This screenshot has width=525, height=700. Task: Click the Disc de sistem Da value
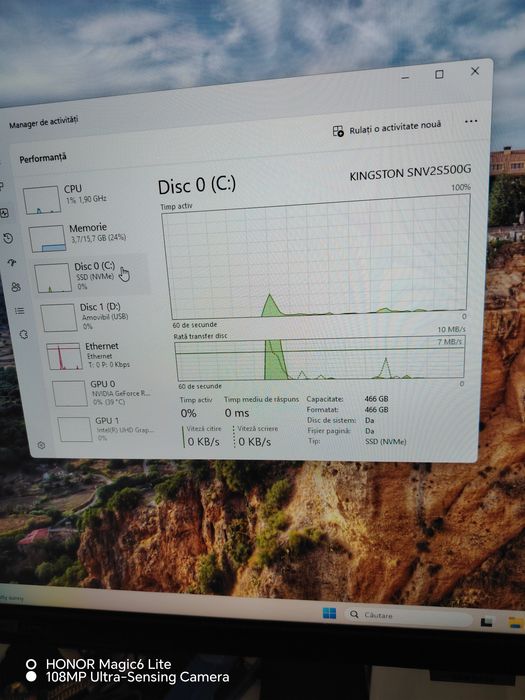(x=370, y=420)
